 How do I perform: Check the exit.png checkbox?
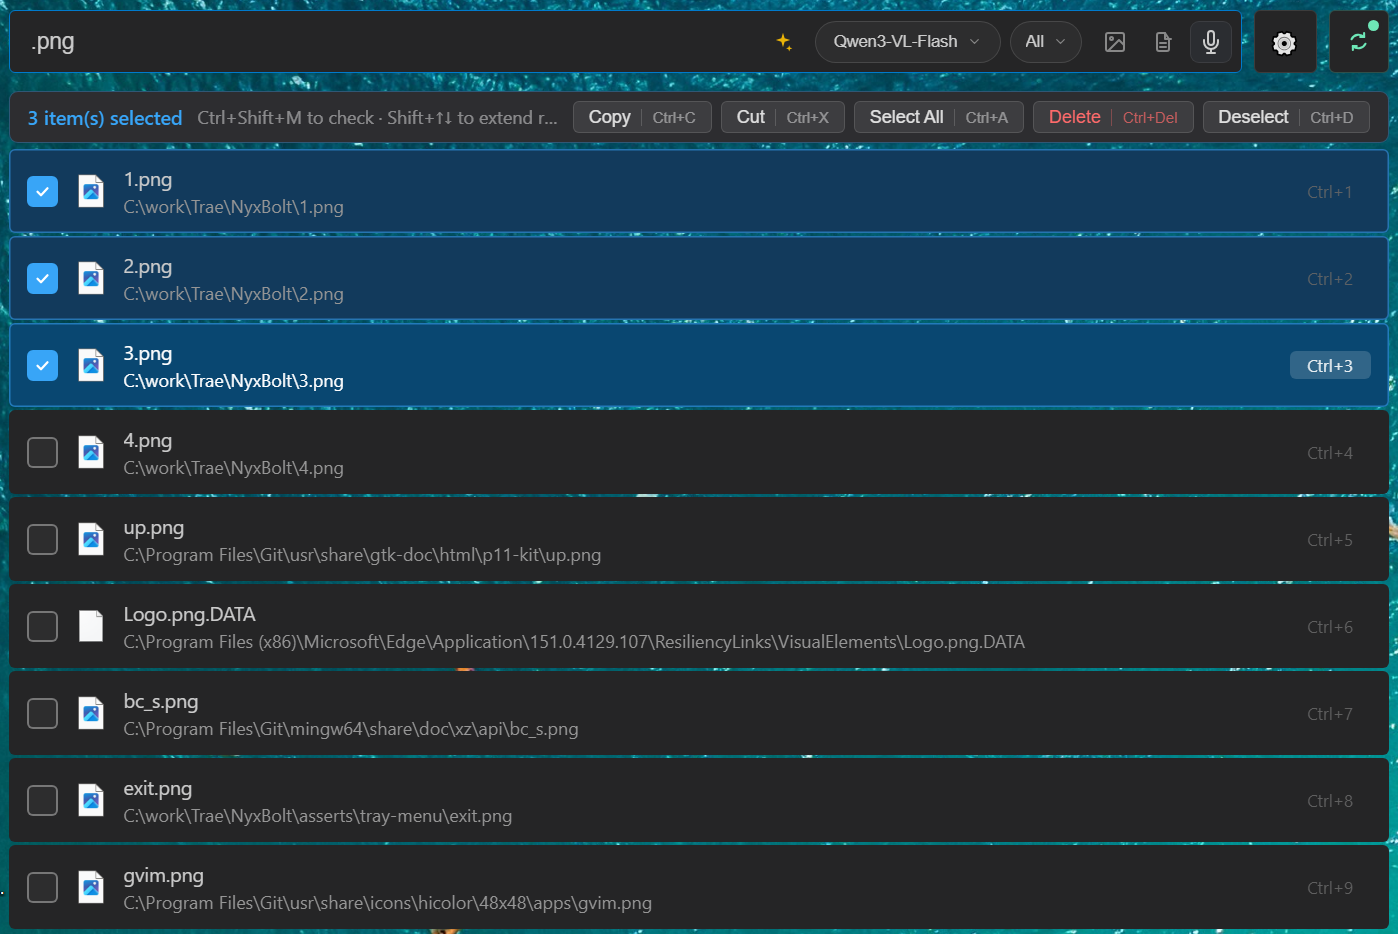[x=42, y=800]
